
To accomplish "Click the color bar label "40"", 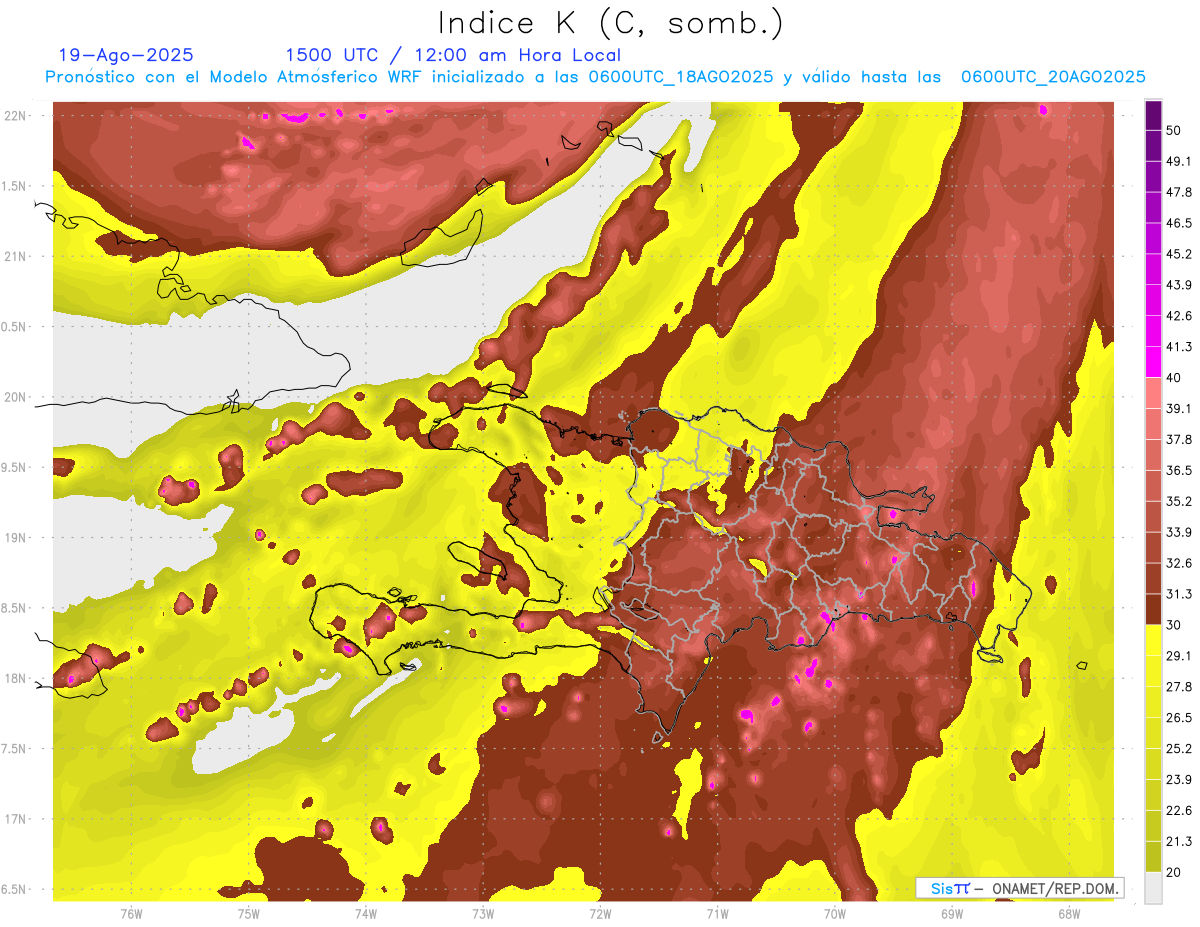I will click(x=1174, y=378).
